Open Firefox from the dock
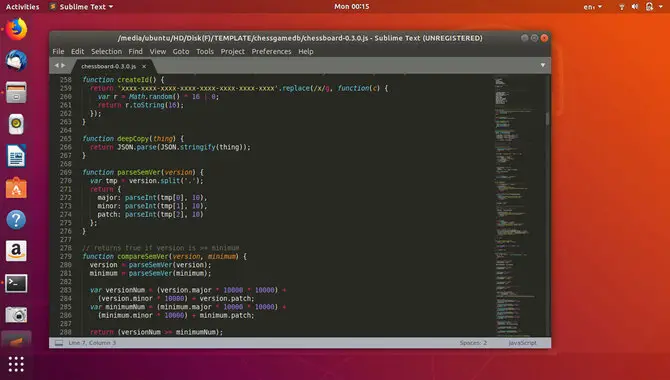This screenshot has height=380, width=670. pyautogui.click(x=16, y=29)
